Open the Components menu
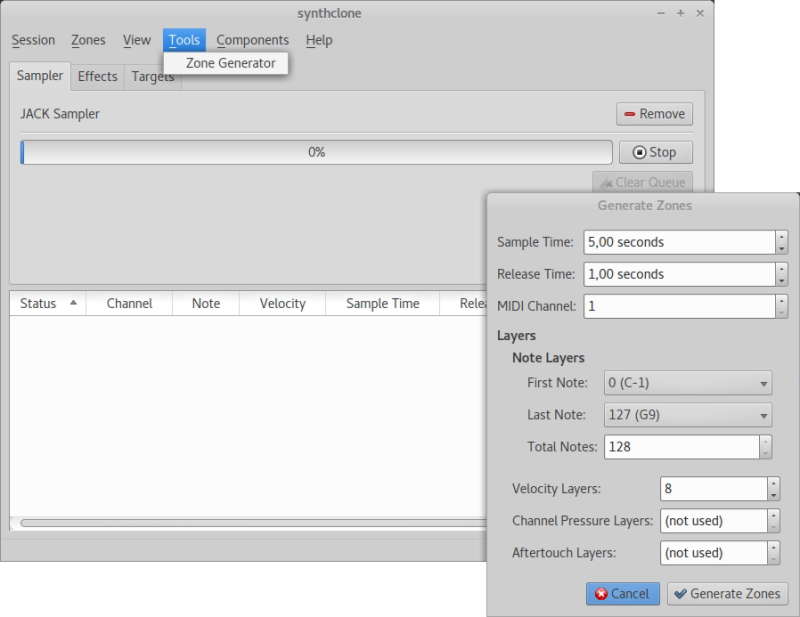800x617 pixels. [253, 40]
